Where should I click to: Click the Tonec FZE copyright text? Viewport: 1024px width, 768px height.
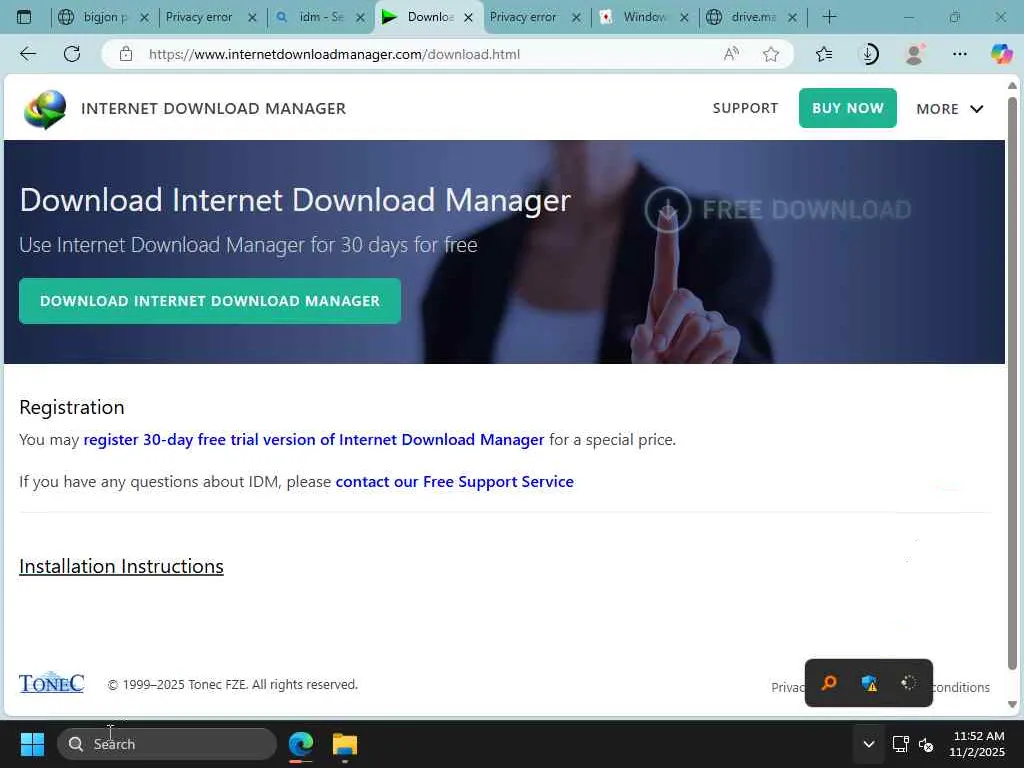[x=232, y=684]
